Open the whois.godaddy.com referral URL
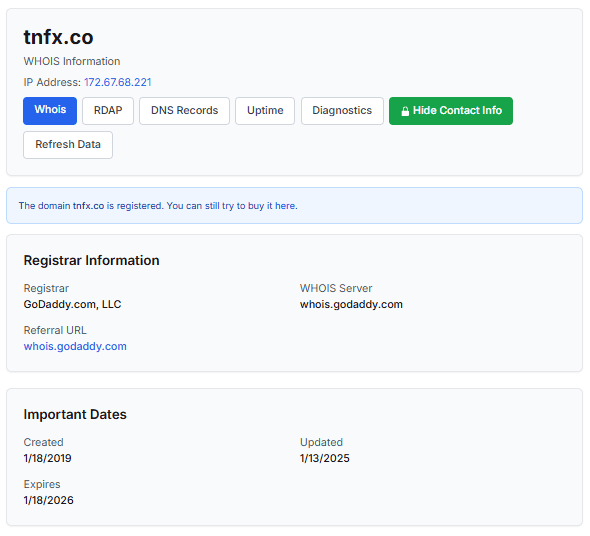This screenshot has width=590, height=536. pyautogui.click(x=75, y=346)
